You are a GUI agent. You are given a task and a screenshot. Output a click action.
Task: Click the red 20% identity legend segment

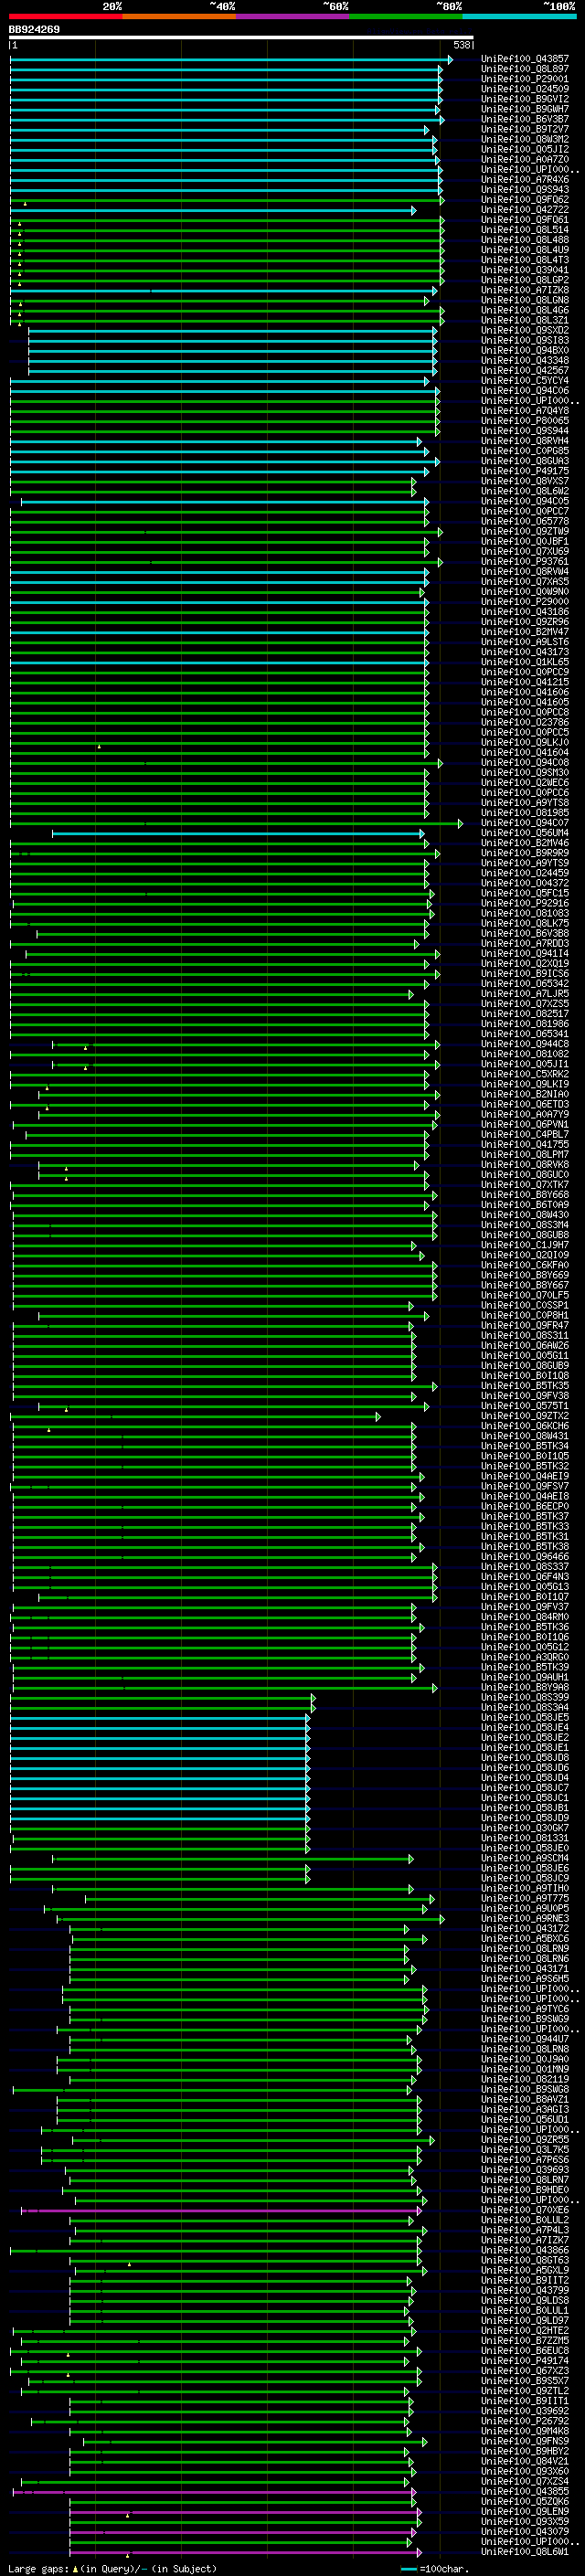pos(66,16)
